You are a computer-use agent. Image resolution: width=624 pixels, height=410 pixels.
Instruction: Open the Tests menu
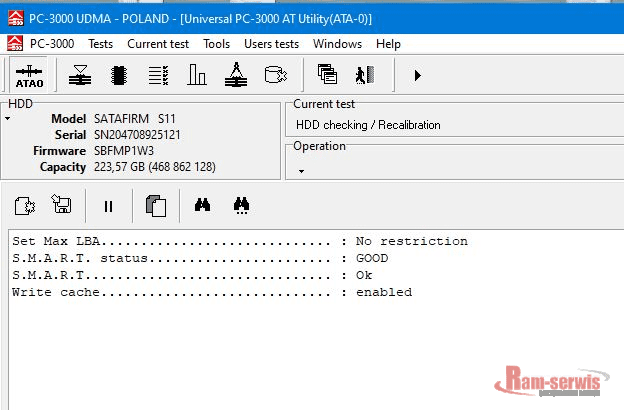click(x=101, y=44)
